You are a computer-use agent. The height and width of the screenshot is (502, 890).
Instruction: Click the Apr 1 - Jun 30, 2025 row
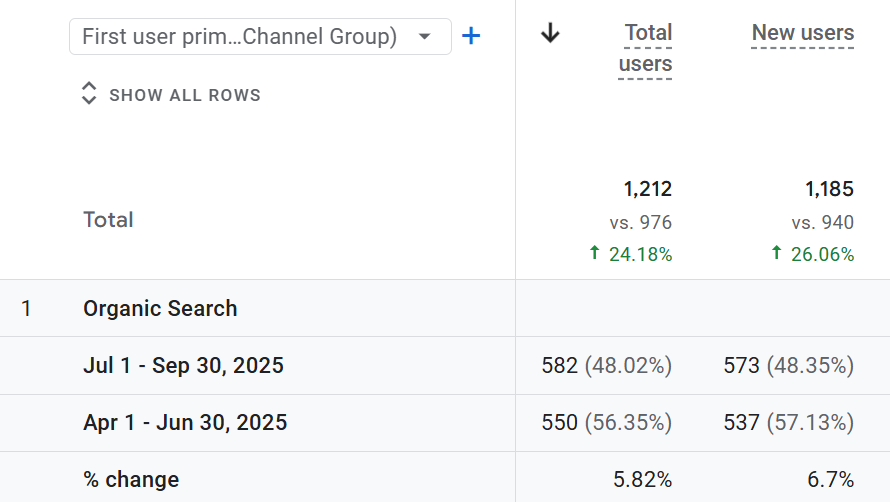tap(185, 423)
